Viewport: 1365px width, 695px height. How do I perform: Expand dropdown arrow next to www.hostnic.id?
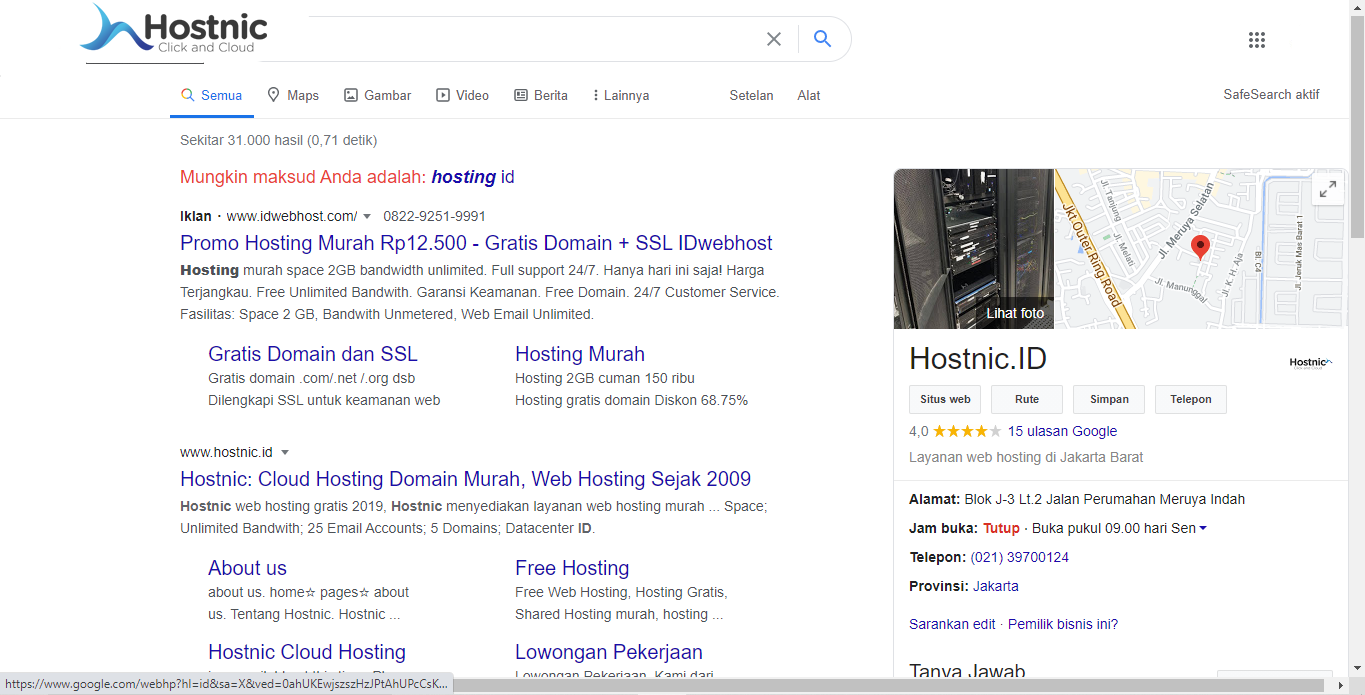pos(284,453)
